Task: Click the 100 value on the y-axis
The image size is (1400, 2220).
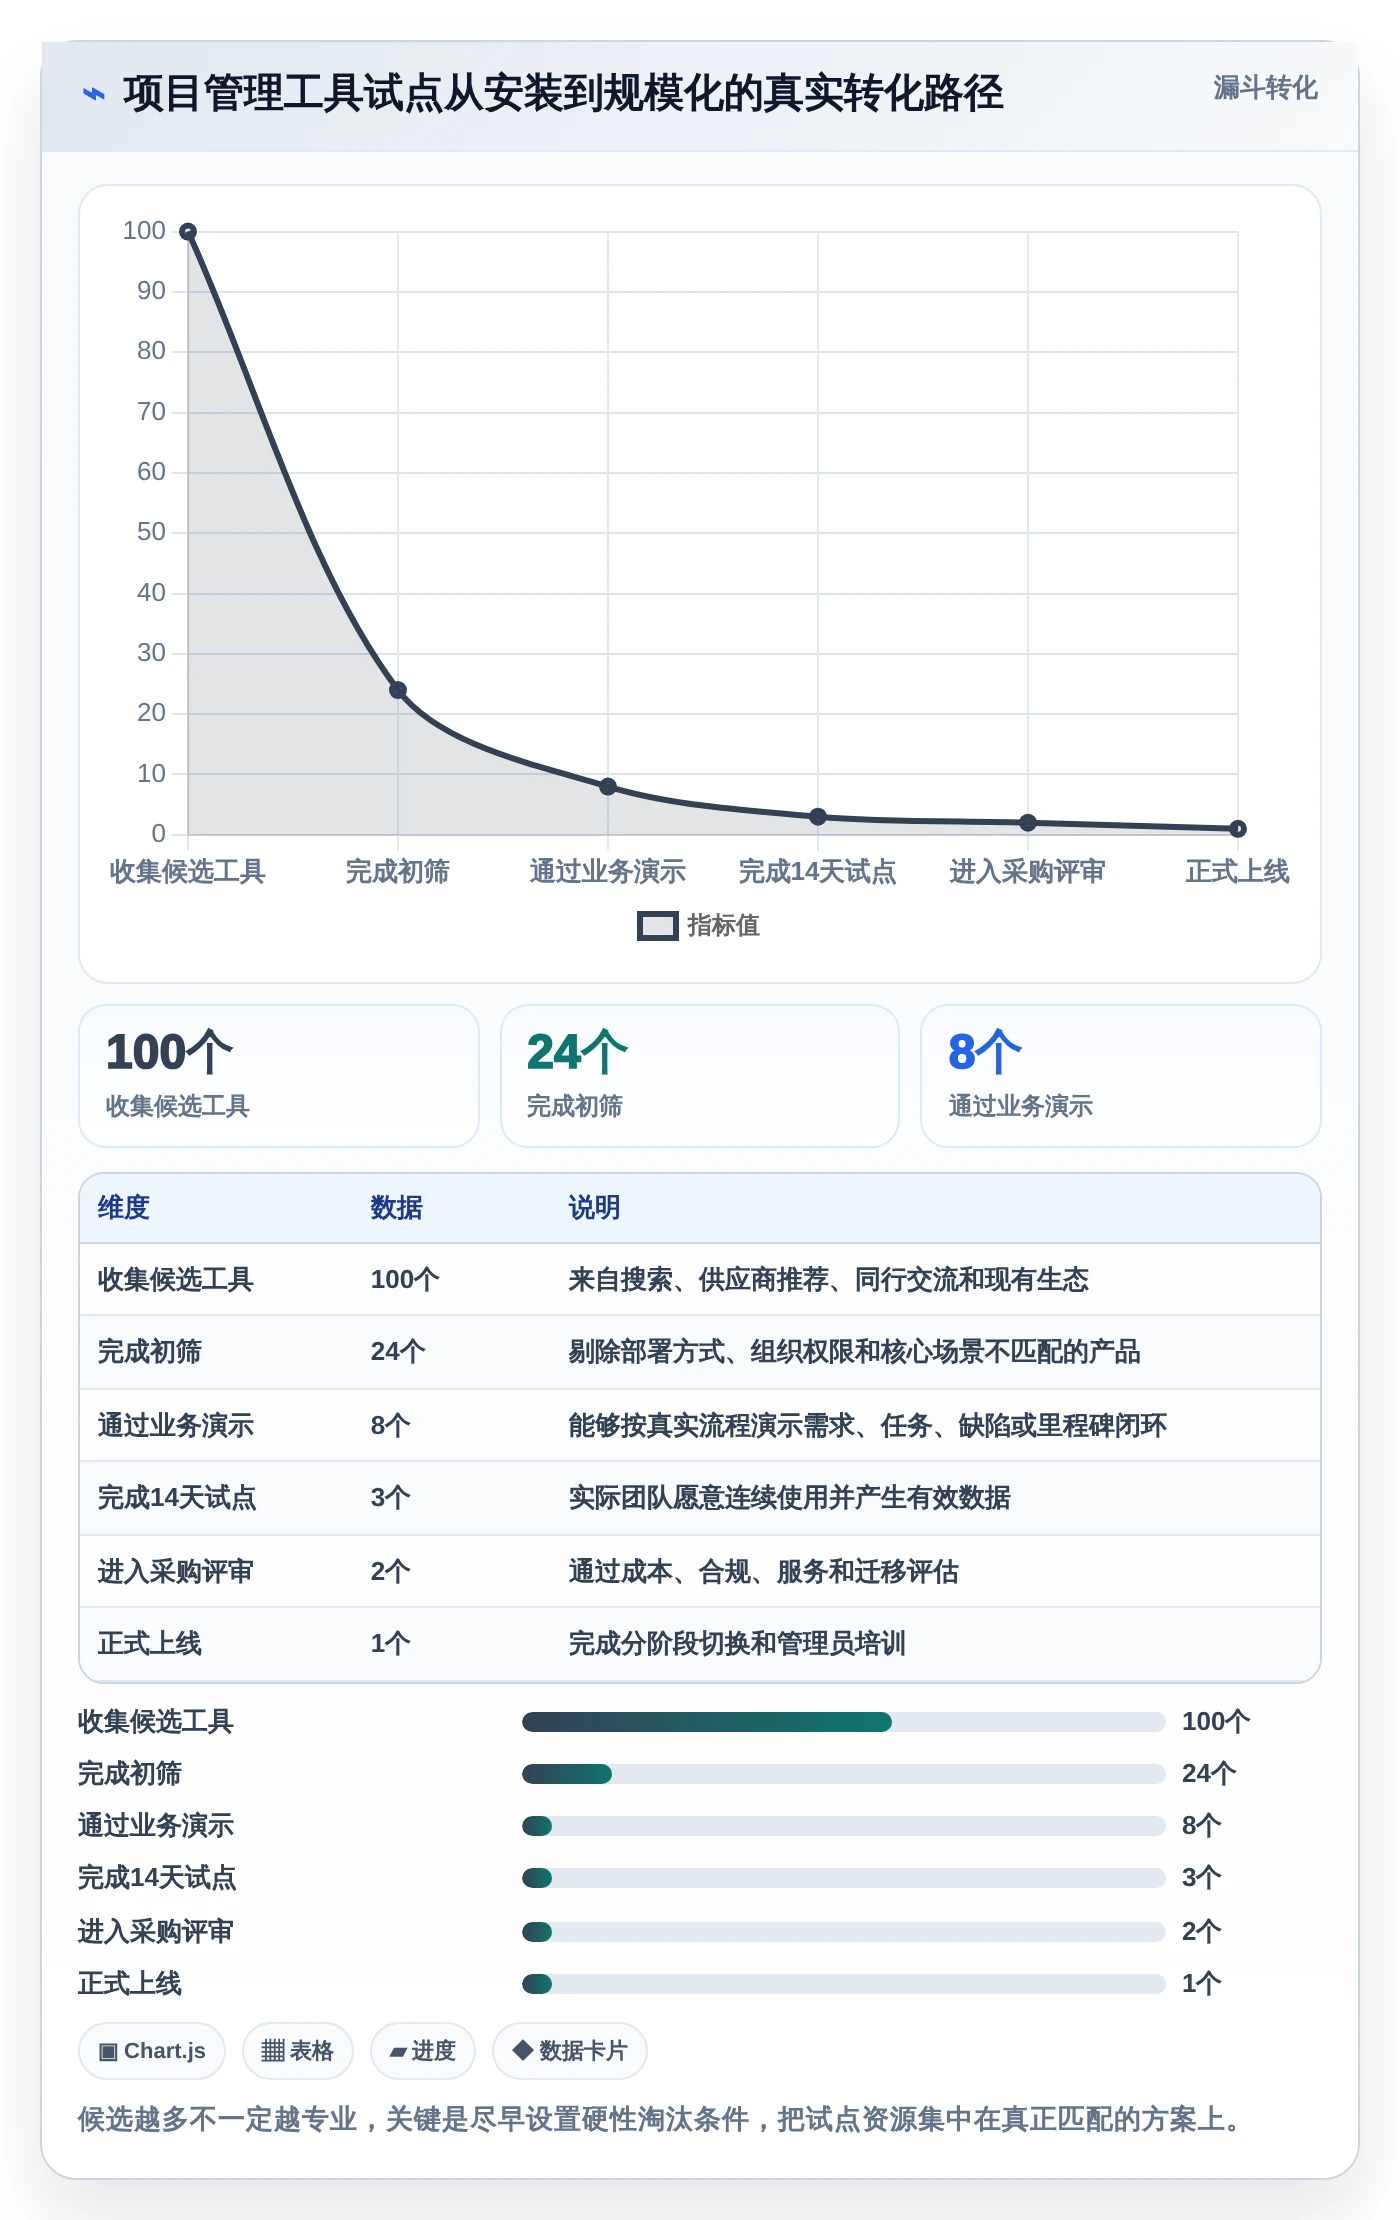Action: point(144,231)
